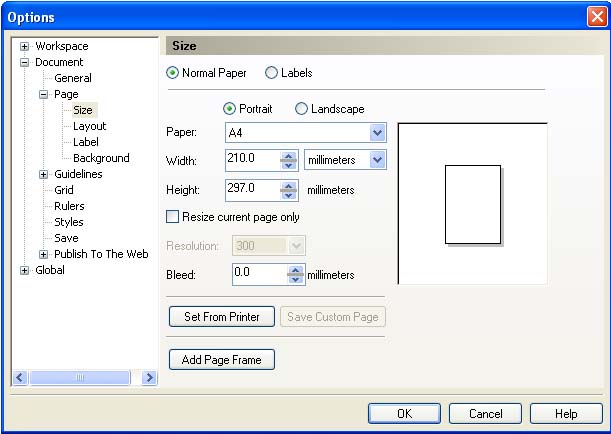
Task: Open the Label page settings
Action: 86,142
